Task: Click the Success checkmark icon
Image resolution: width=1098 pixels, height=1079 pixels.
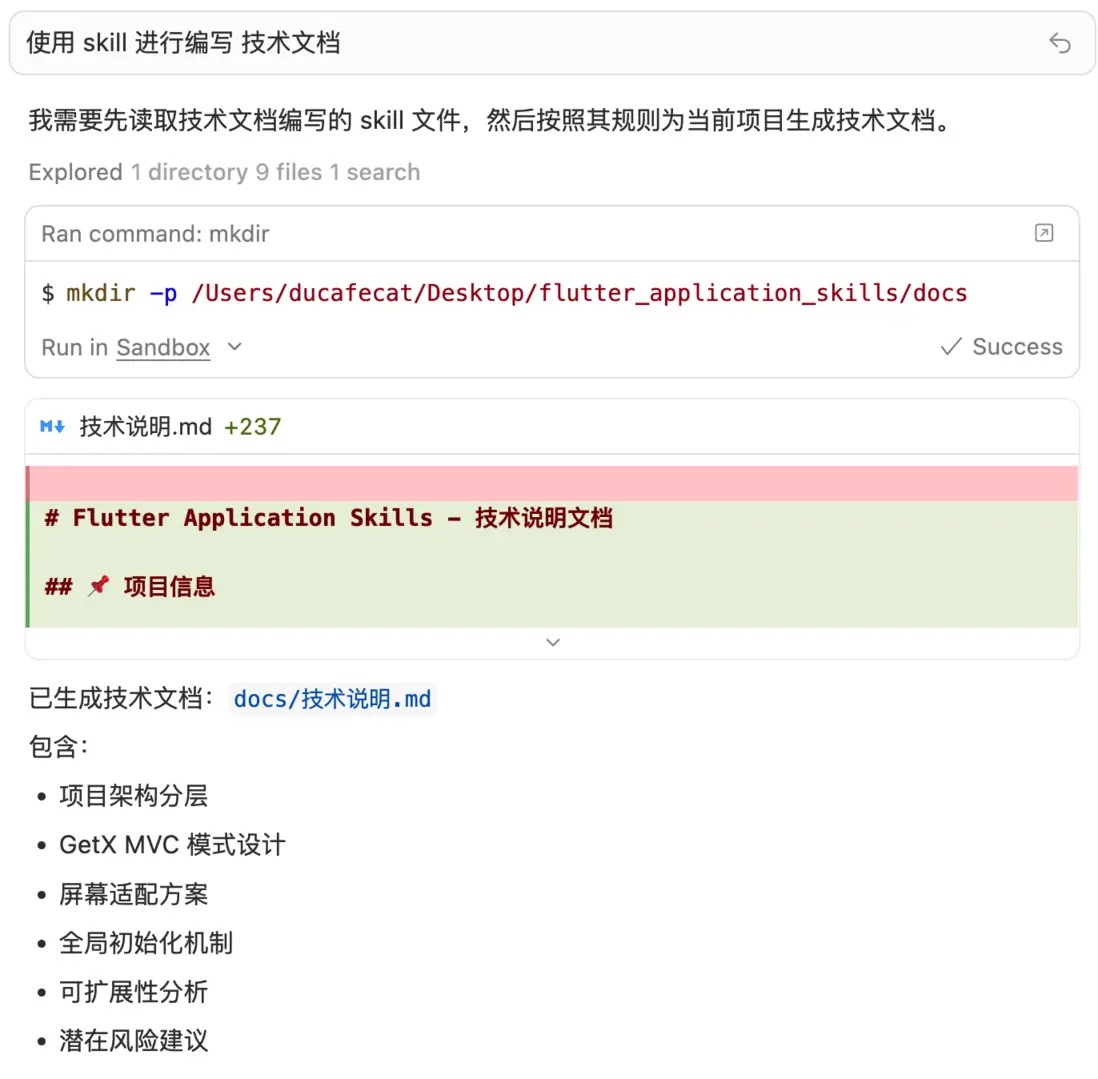Action: click(x=950, y=347)
